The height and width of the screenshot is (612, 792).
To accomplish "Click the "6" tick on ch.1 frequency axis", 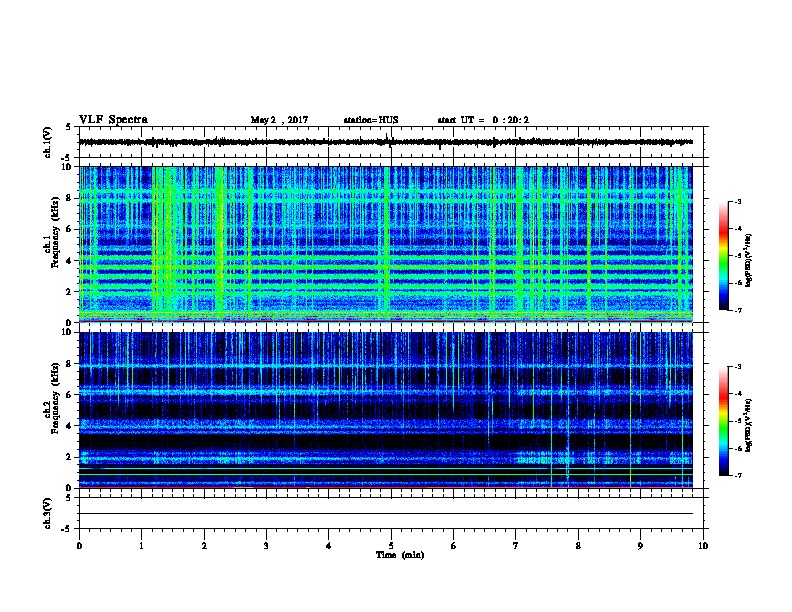I will tap(70, 229).
